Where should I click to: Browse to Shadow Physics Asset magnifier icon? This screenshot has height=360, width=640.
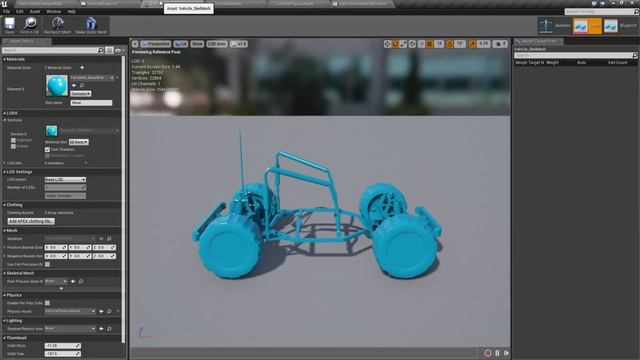tap(109, 329)
